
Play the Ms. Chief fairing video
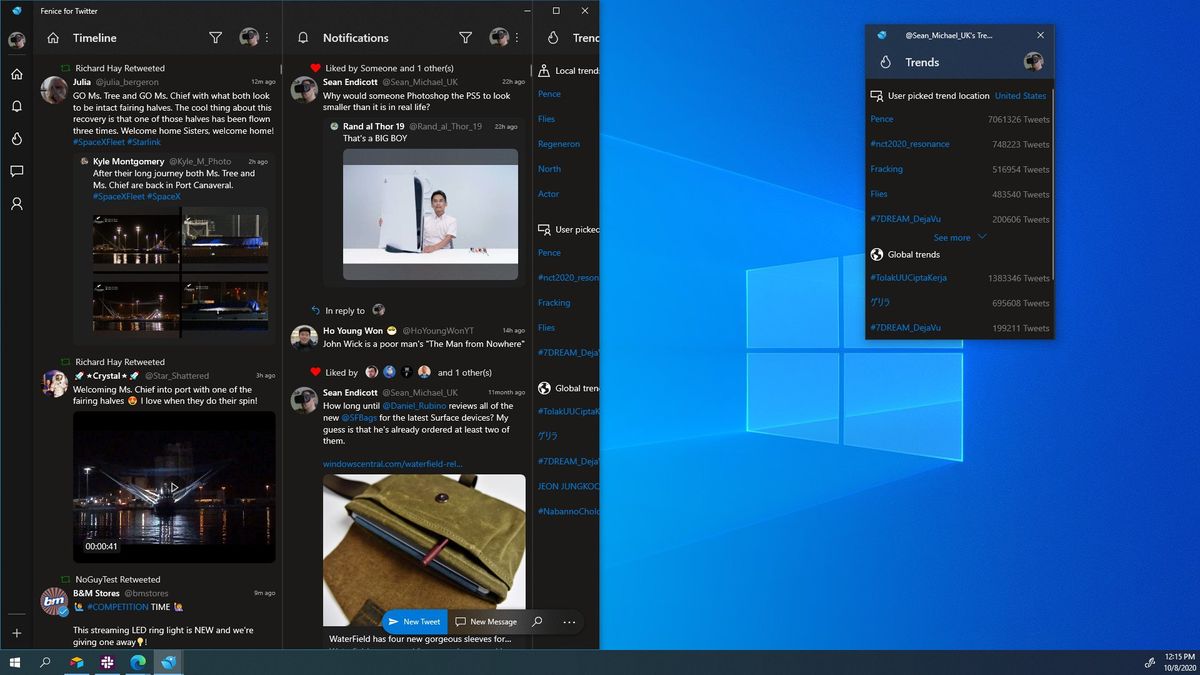pyautogui.click(x=174, y=487)
